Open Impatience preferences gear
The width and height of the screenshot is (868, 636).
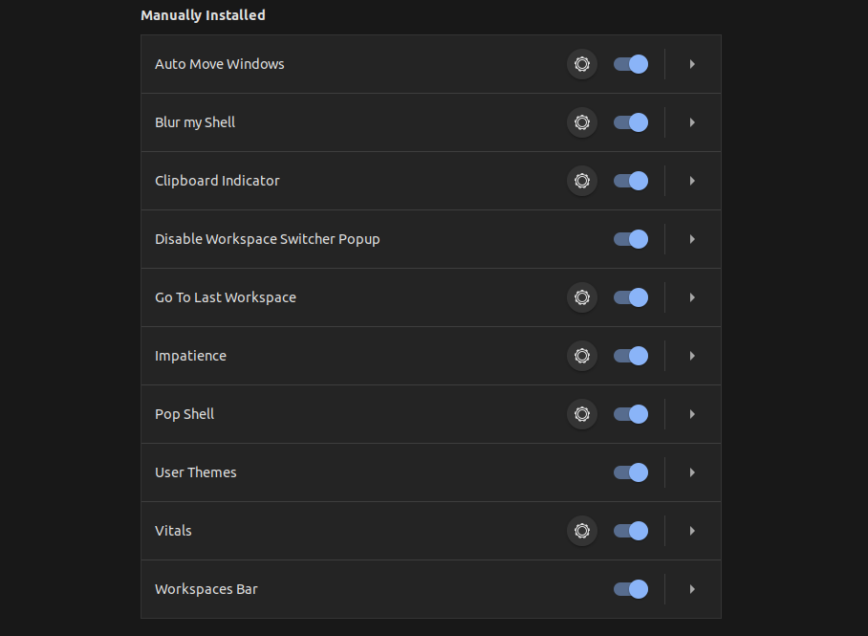582,356
